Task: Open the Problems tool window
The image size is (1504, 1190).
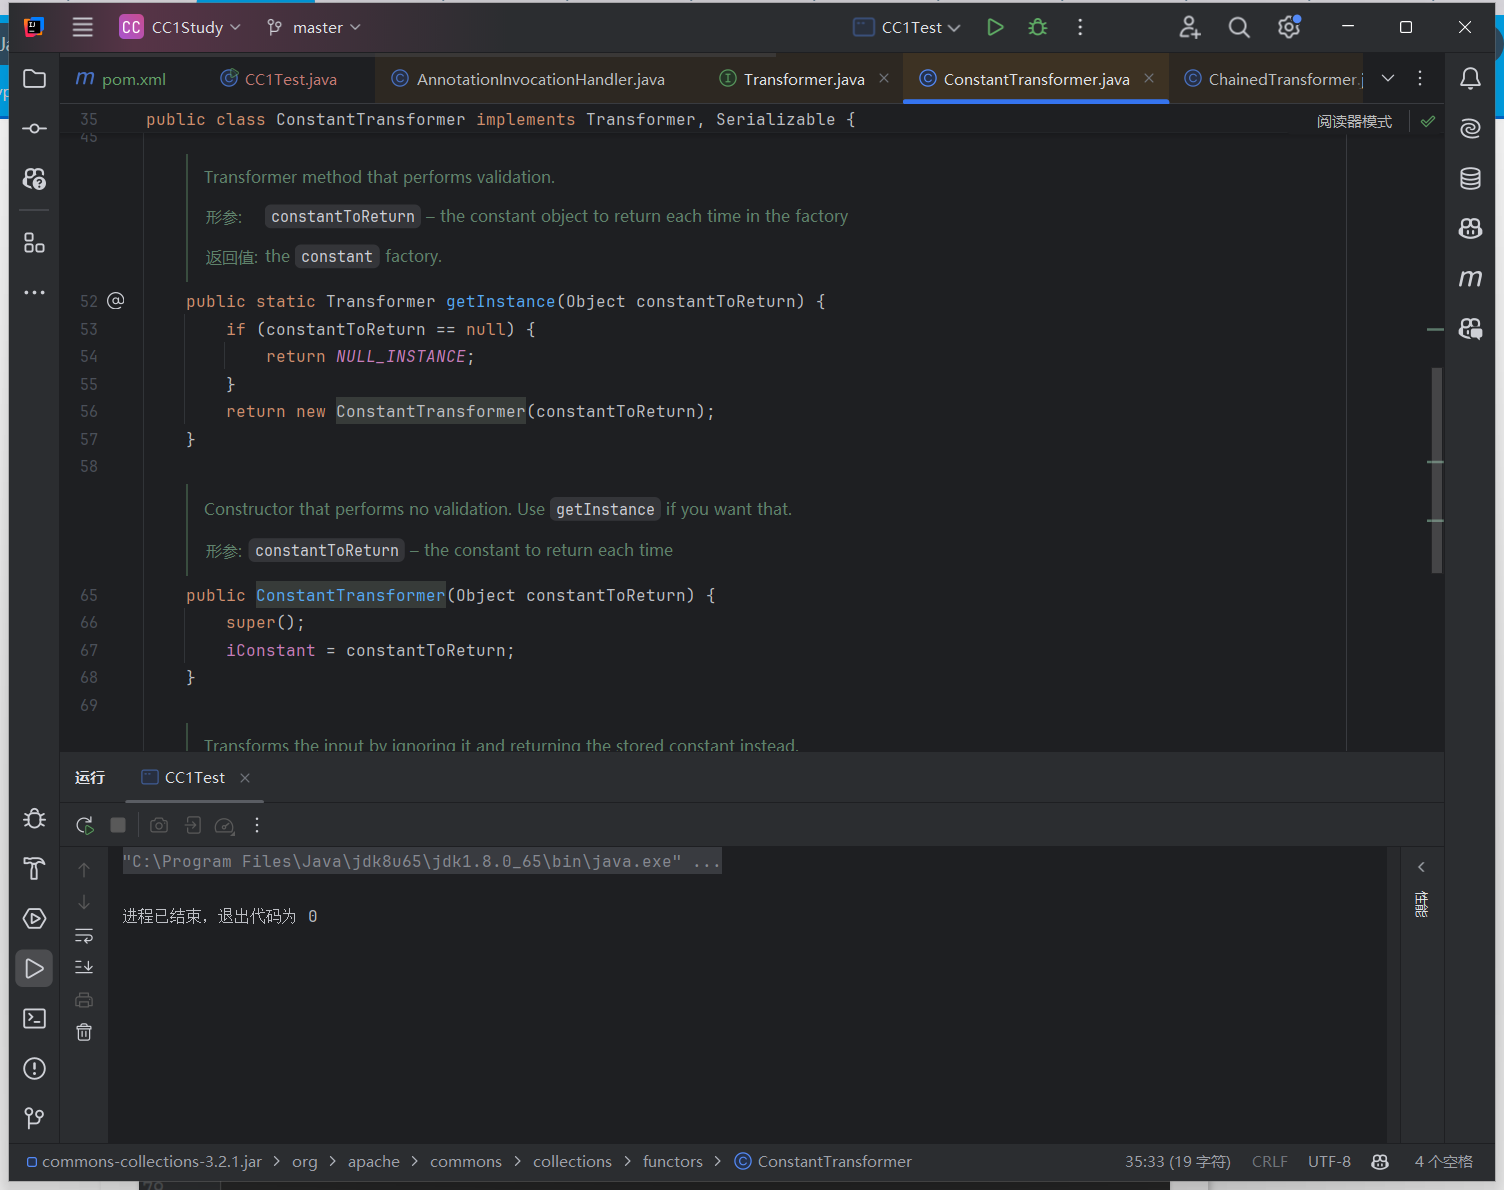Action: tap(34, 1069)
